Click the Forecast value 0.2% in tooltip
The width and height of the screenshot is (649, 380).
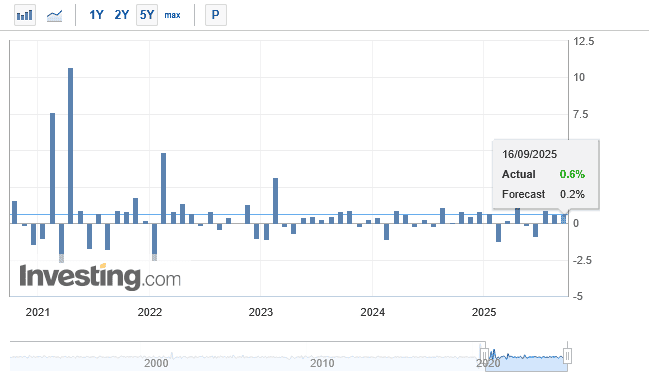coord(572,194)
